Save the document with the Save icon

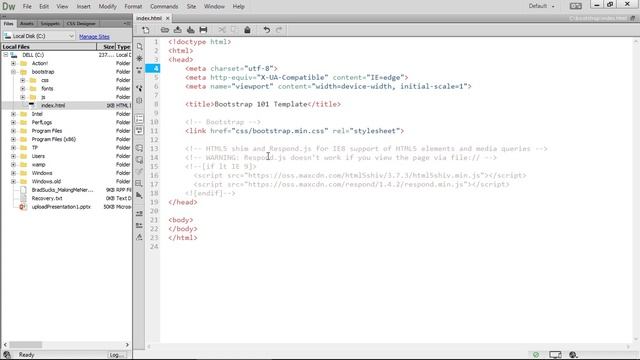point(178,30)
